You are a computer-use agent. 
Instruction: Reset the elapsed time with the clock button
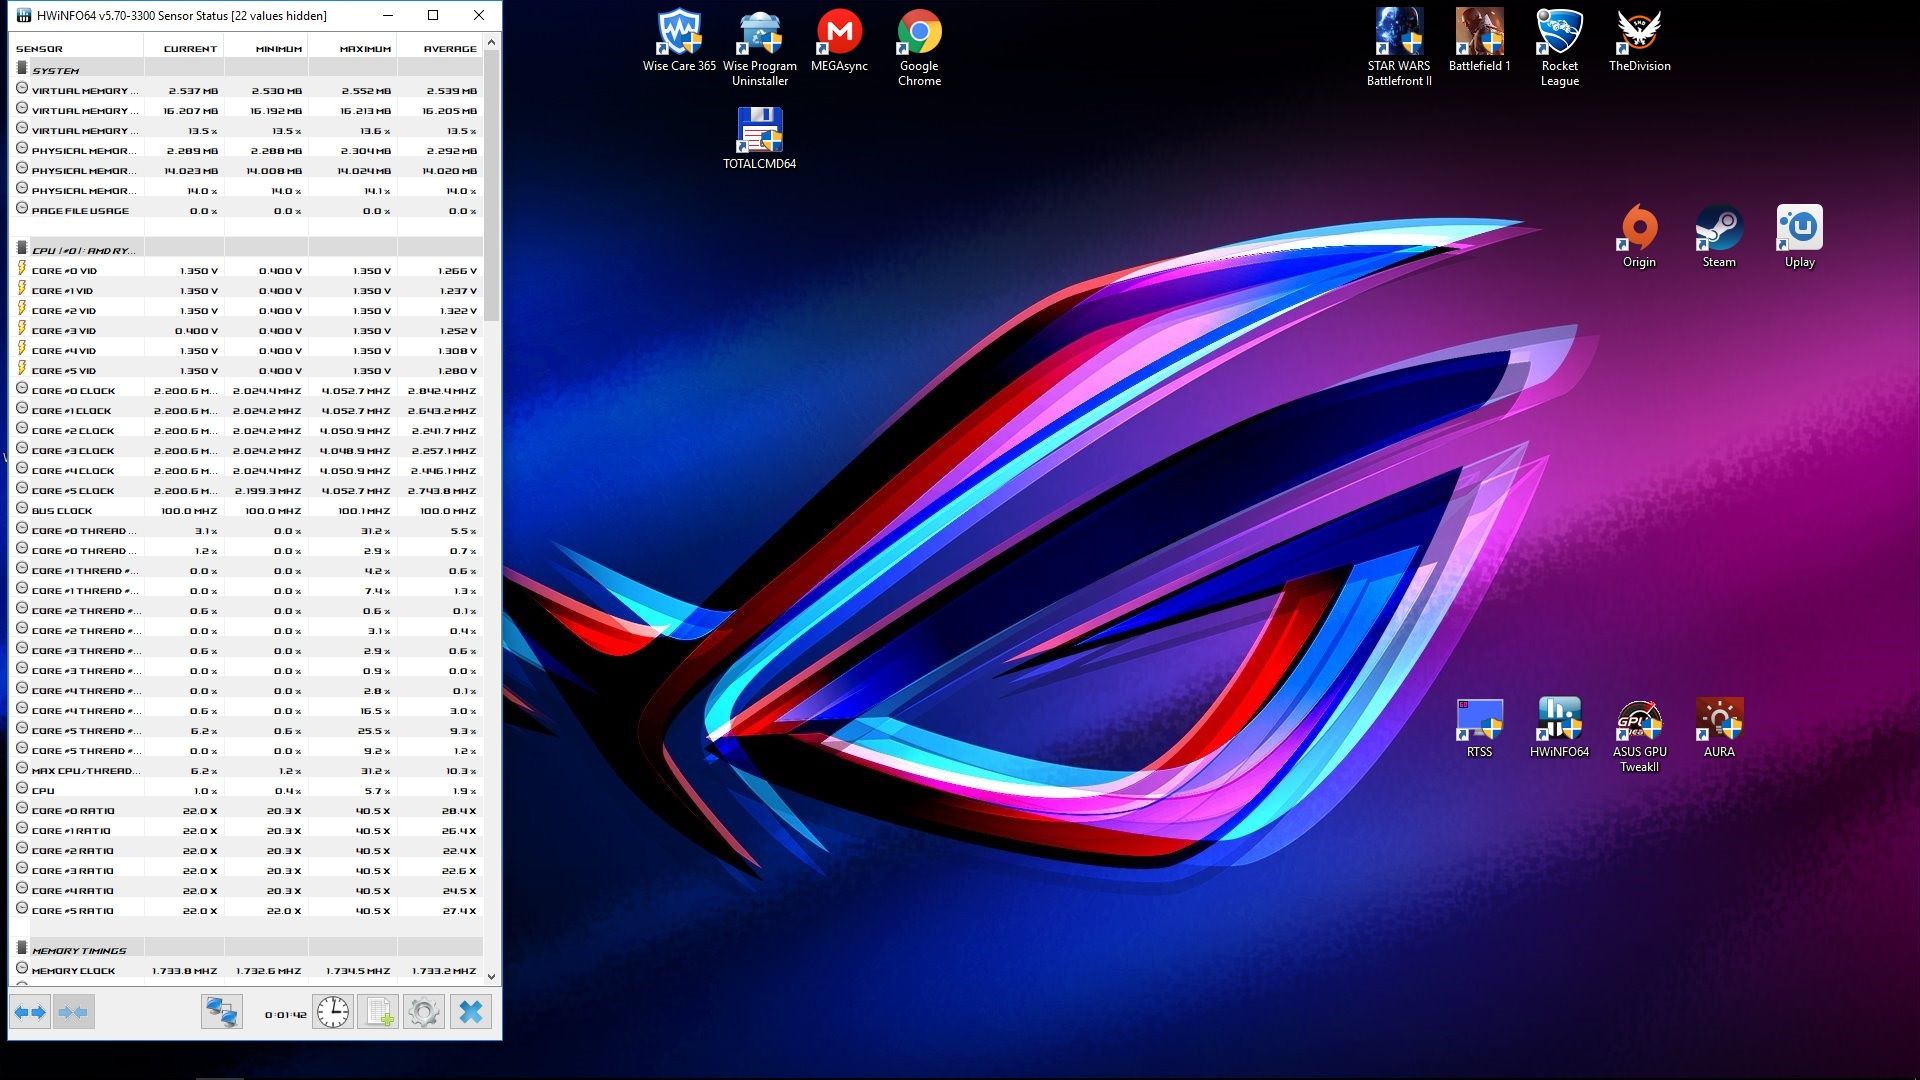(x=333, y=1013)
